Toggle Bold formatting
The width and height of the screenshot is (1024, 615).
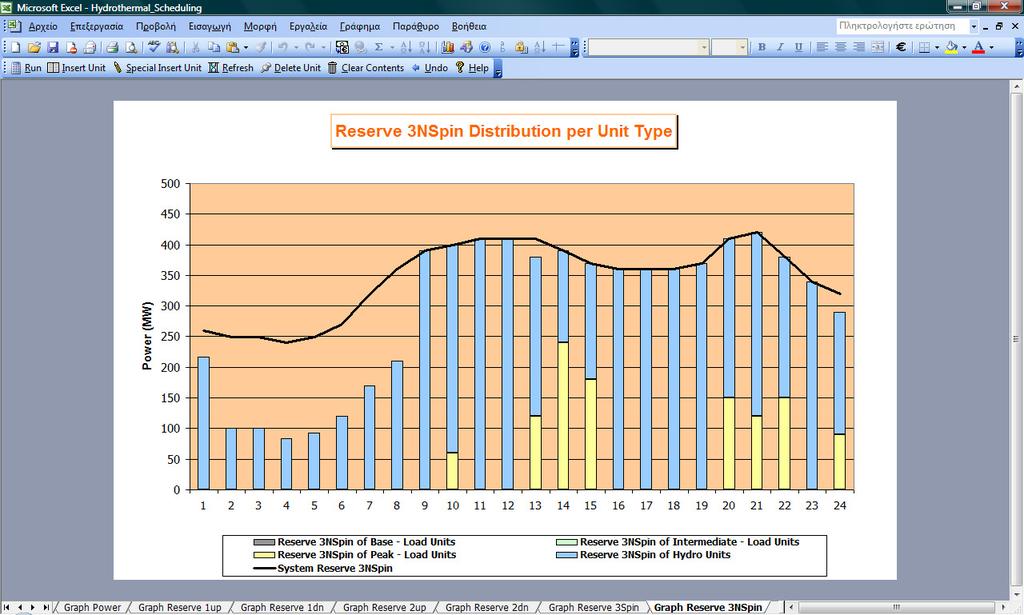click(x=761, y=47)
